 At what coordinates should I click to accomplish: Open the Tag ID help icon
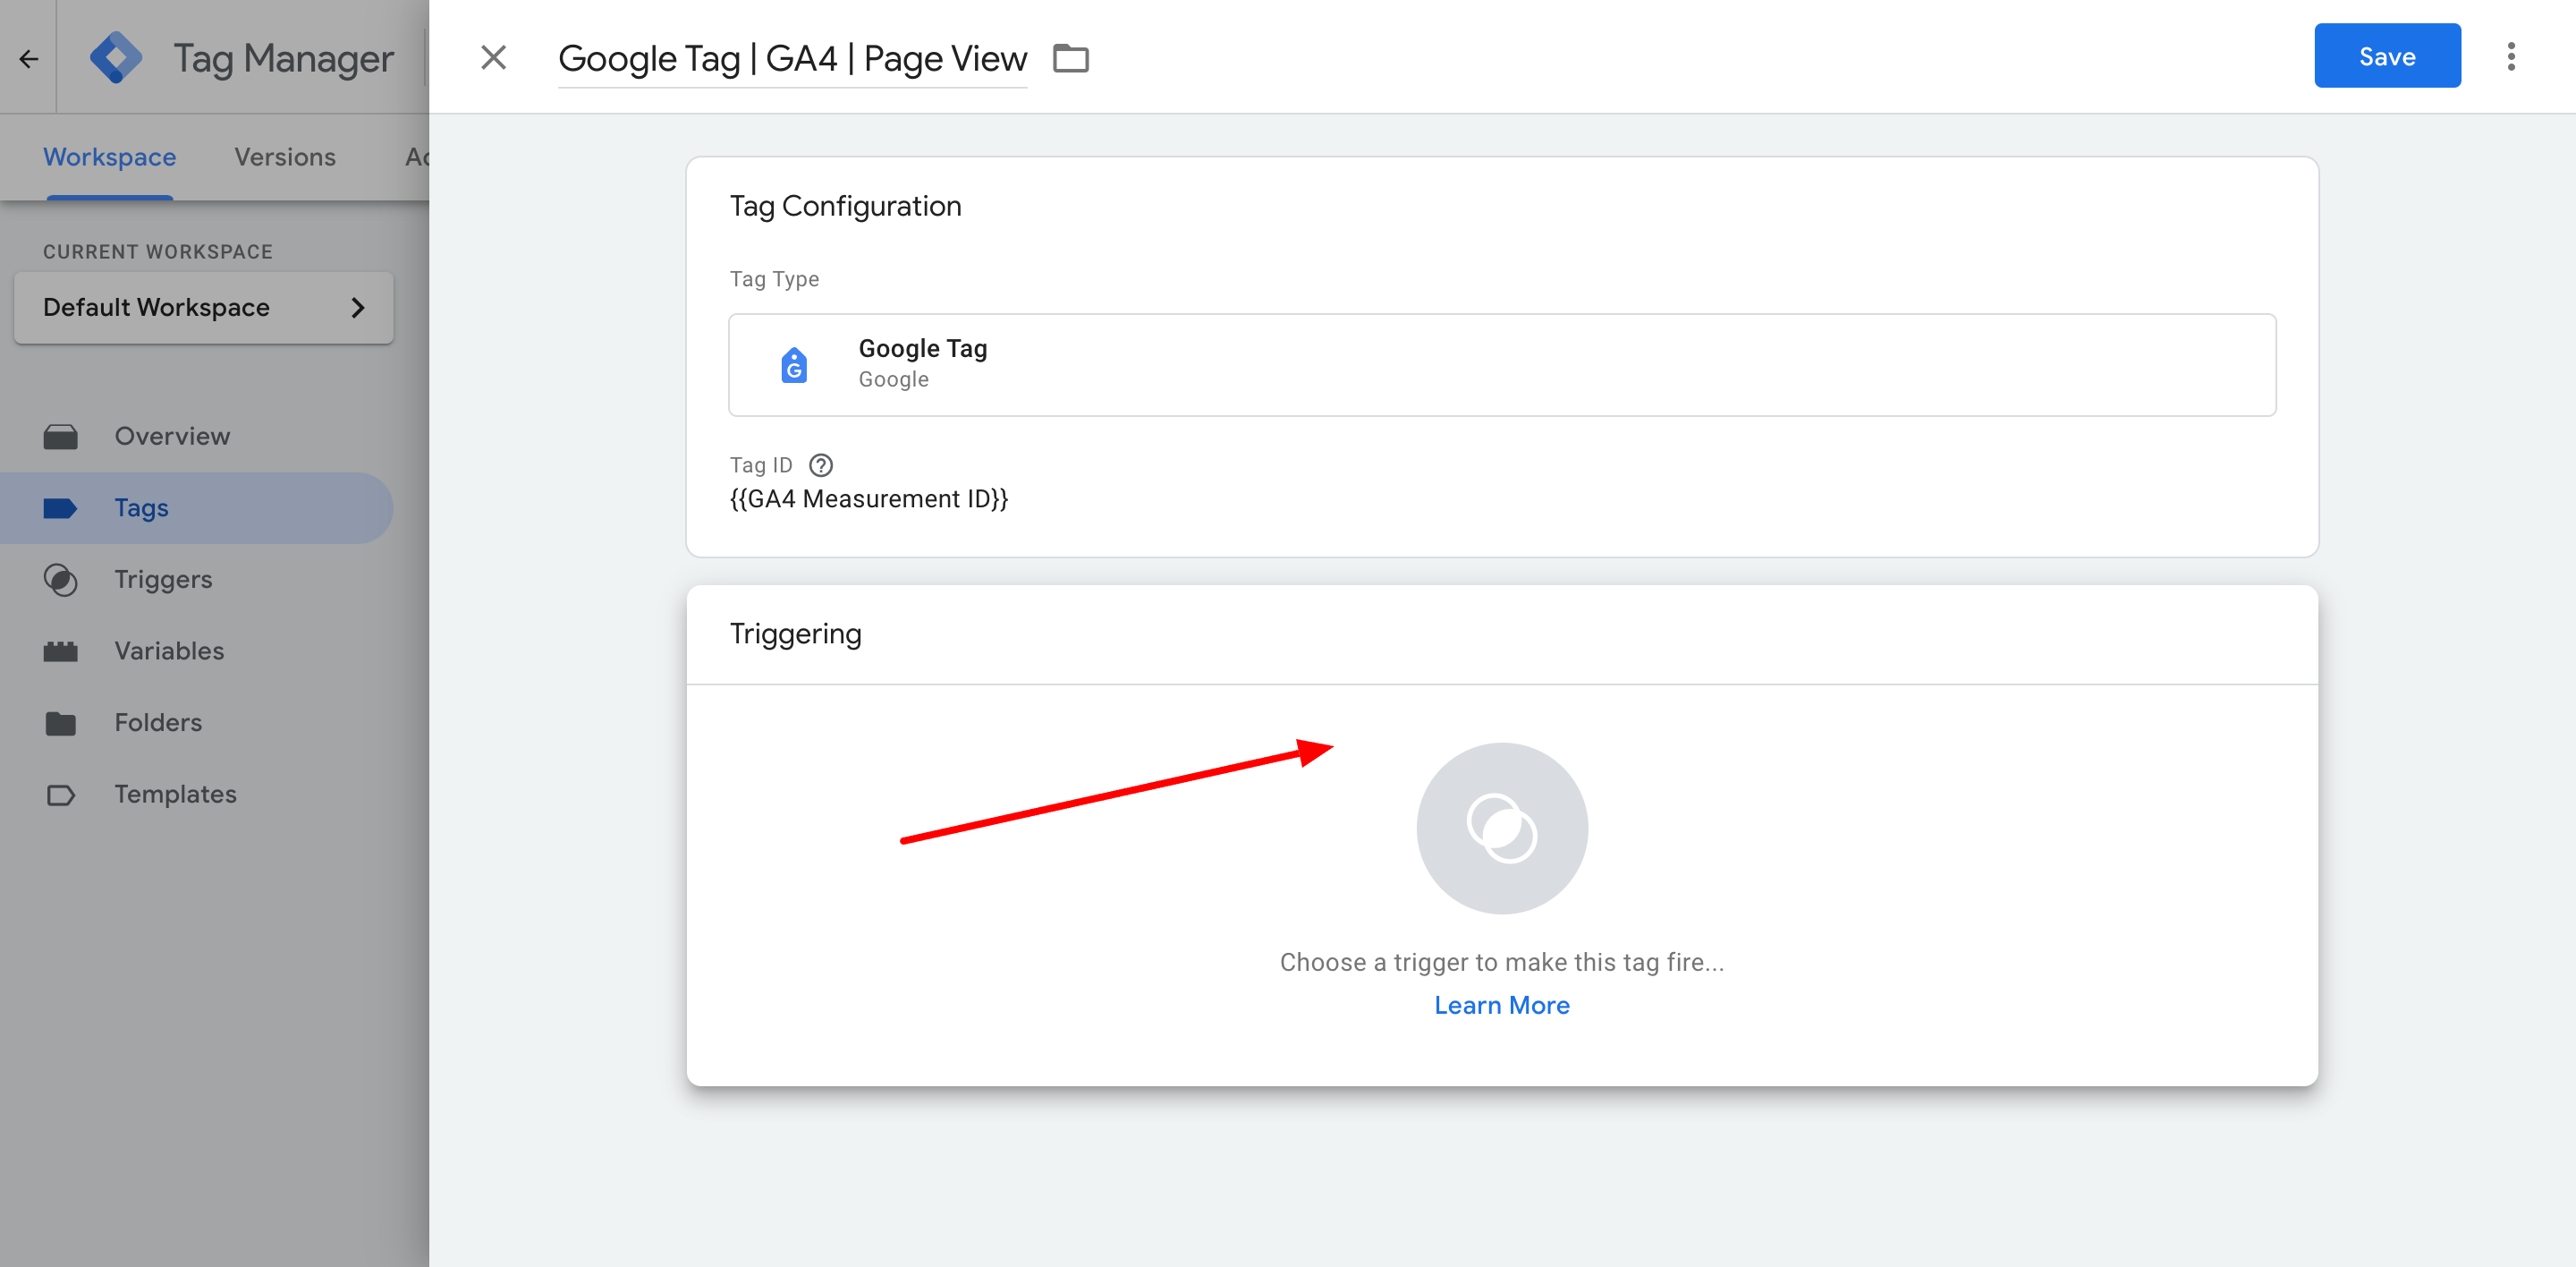click(820, 465)
